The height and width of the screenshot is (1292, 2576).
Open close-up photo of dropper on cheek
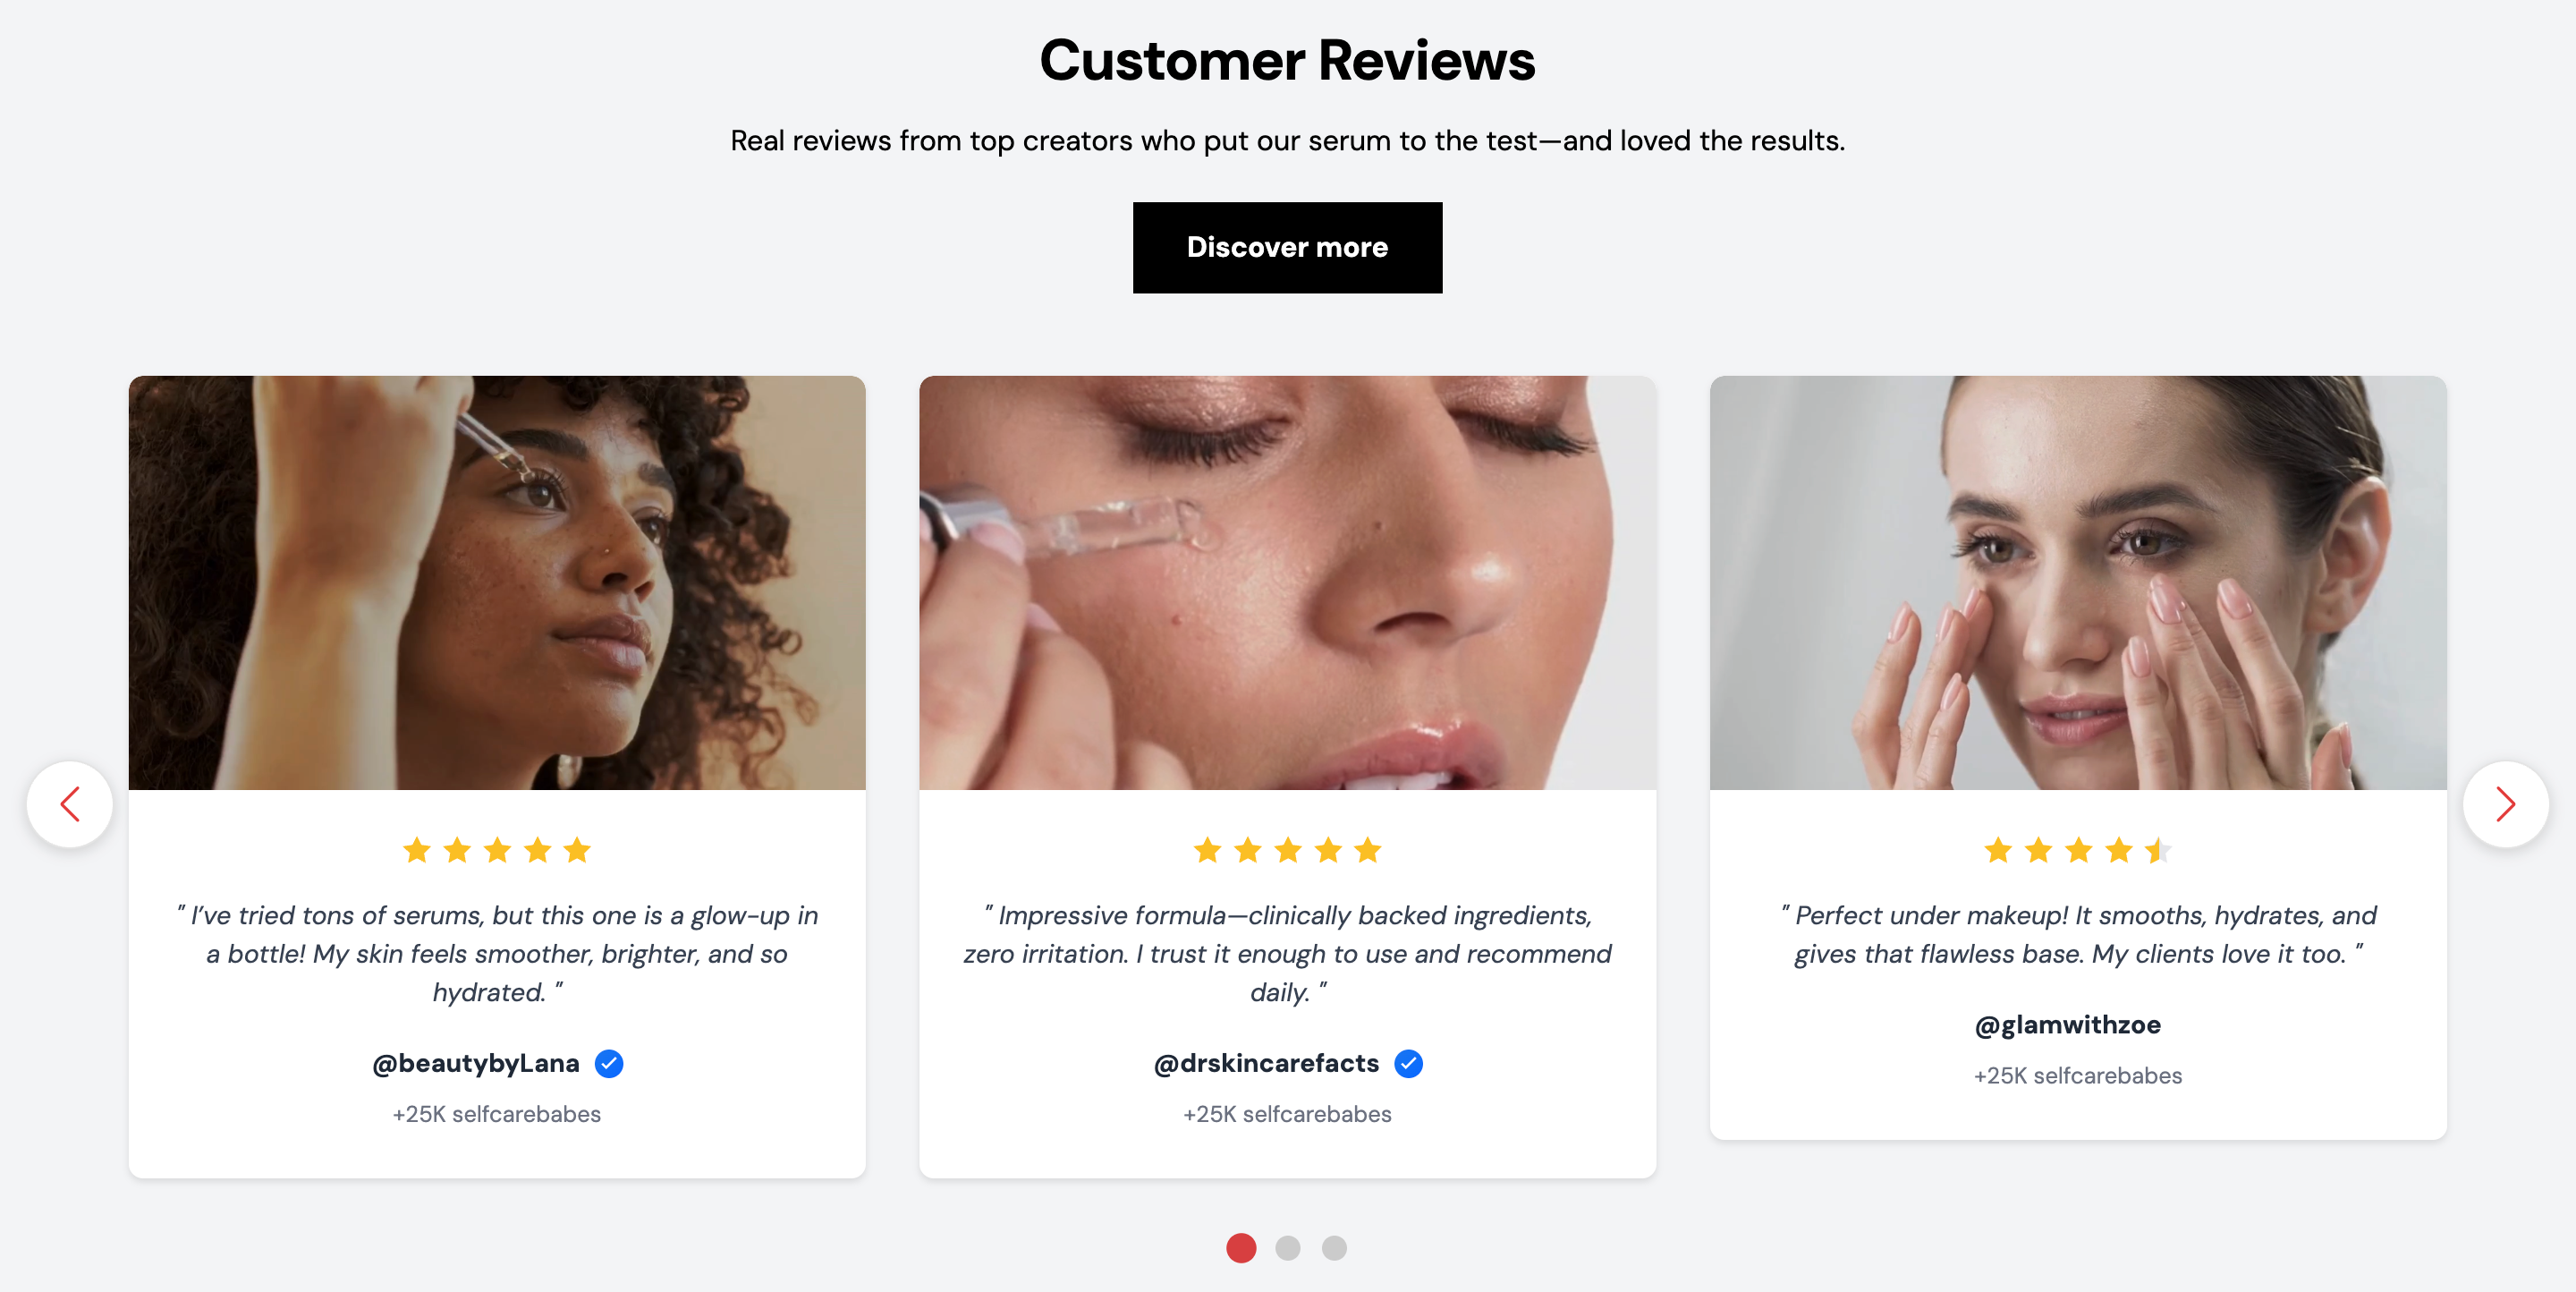click(1287, 583)
